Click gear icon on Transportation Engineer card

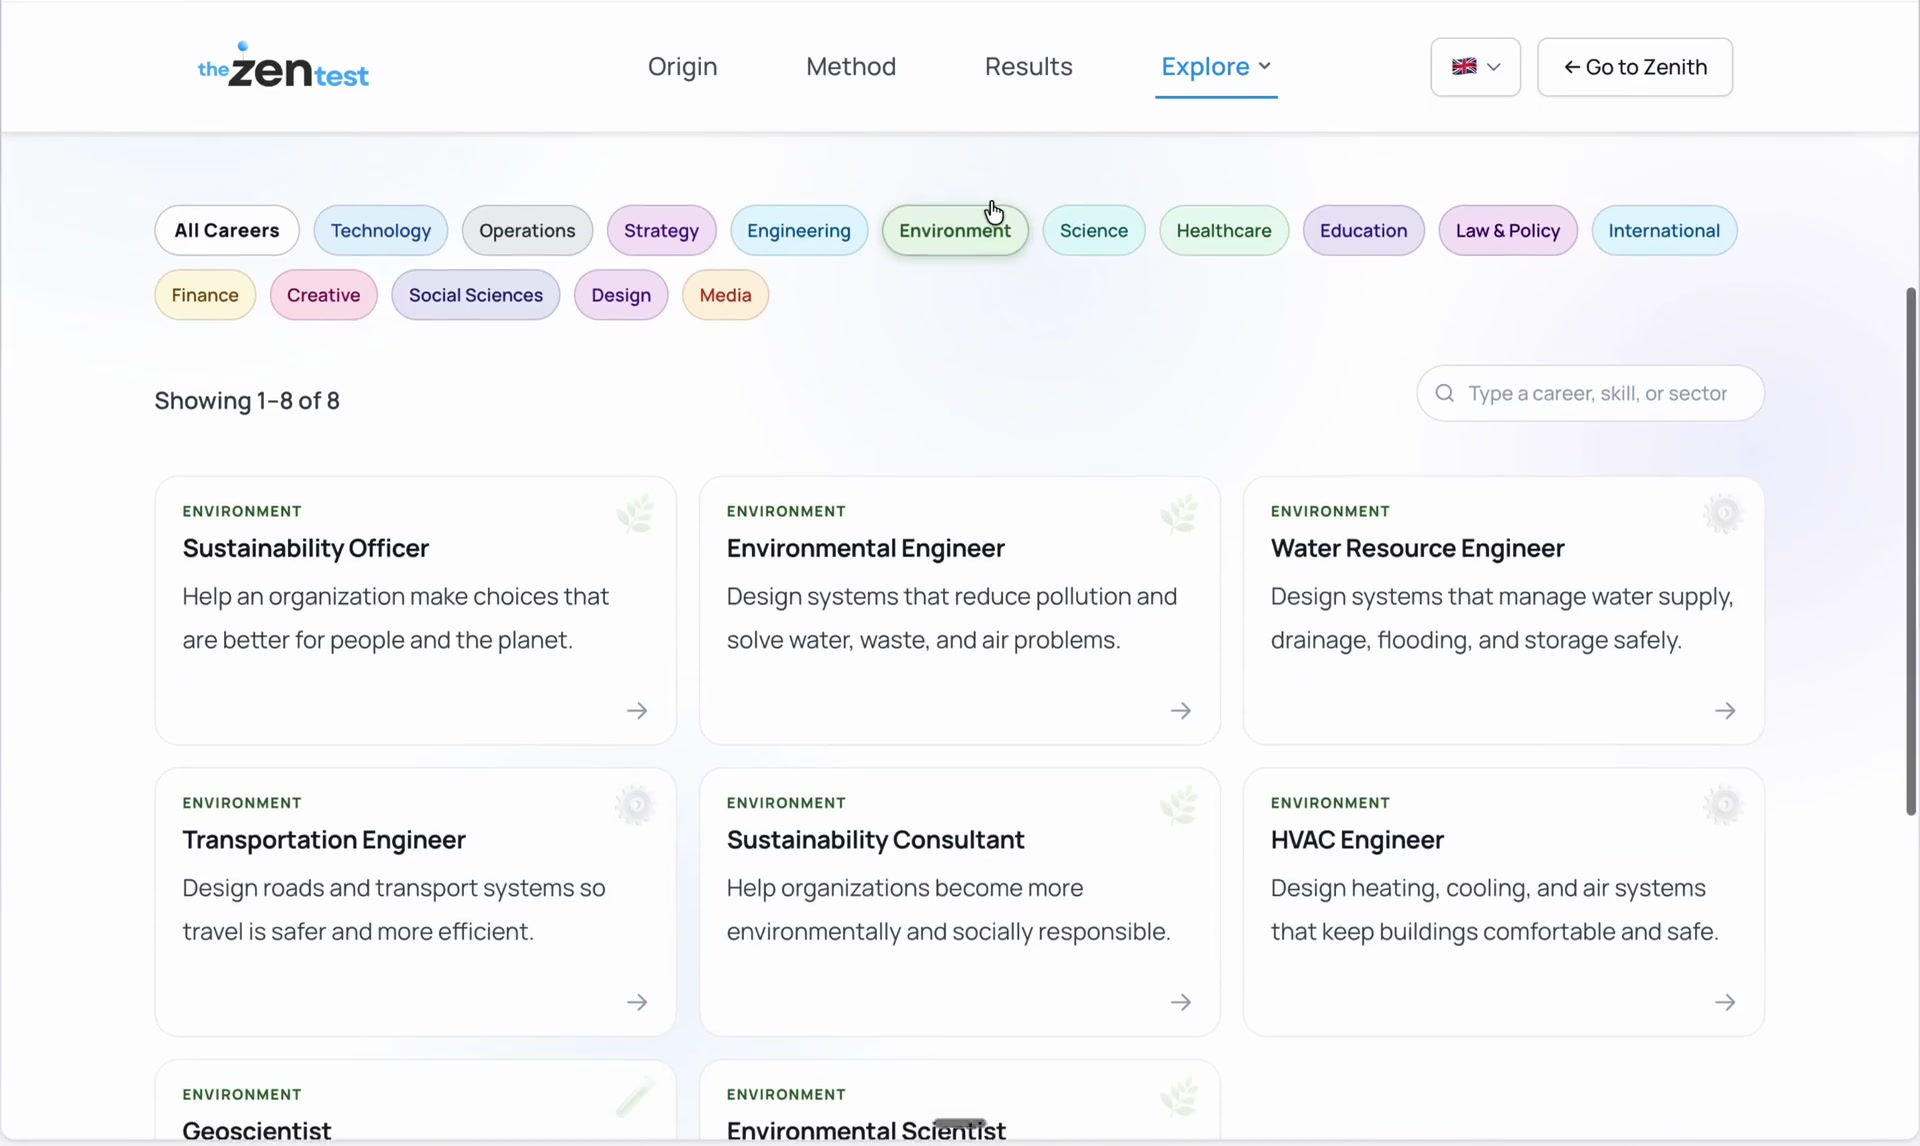tap(635, 805)
